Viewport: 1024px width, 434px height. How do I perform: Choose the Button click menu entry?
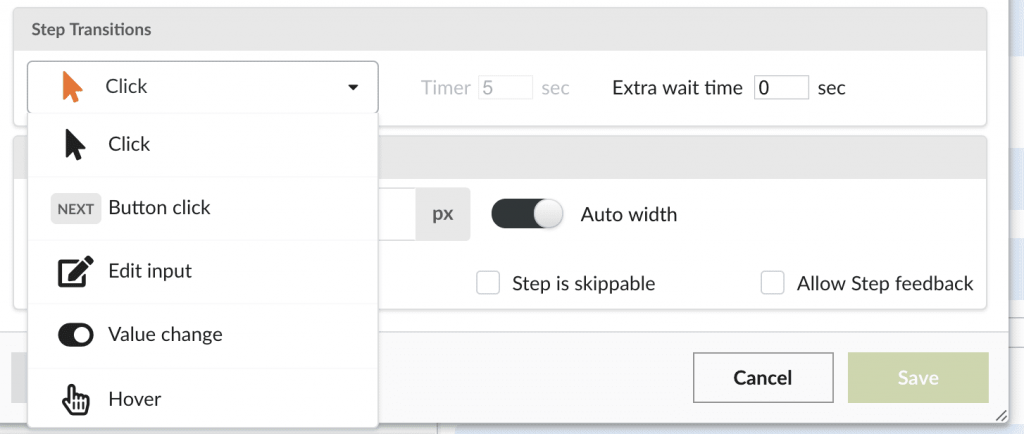pos(202,208)
